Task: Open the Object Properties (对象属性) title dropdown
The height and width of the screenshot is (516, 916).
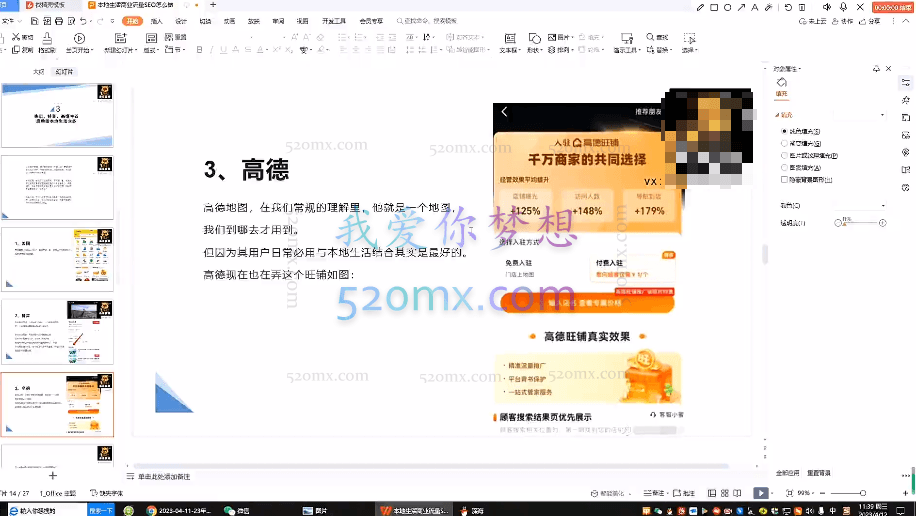Action: click(787, 69)
